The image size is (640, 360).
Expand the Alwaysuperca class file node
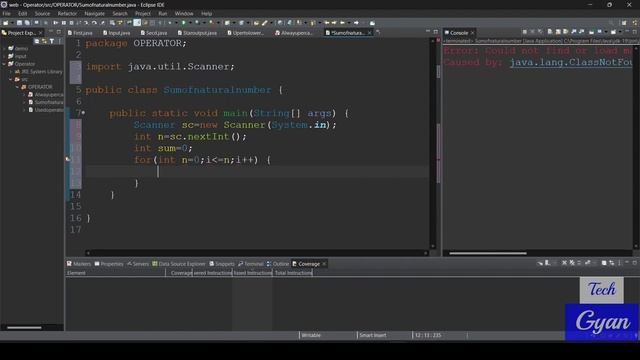click(x=24, y=95)
